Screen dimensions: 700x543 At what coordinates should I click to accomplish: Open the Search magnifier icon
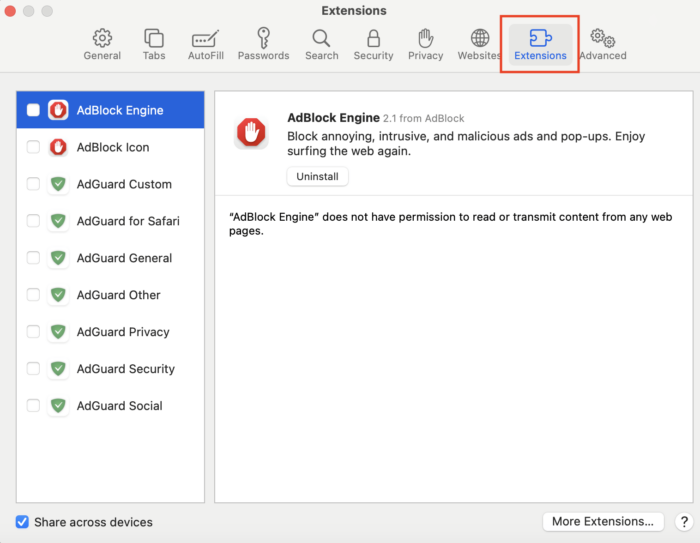(x=321, y=38)
